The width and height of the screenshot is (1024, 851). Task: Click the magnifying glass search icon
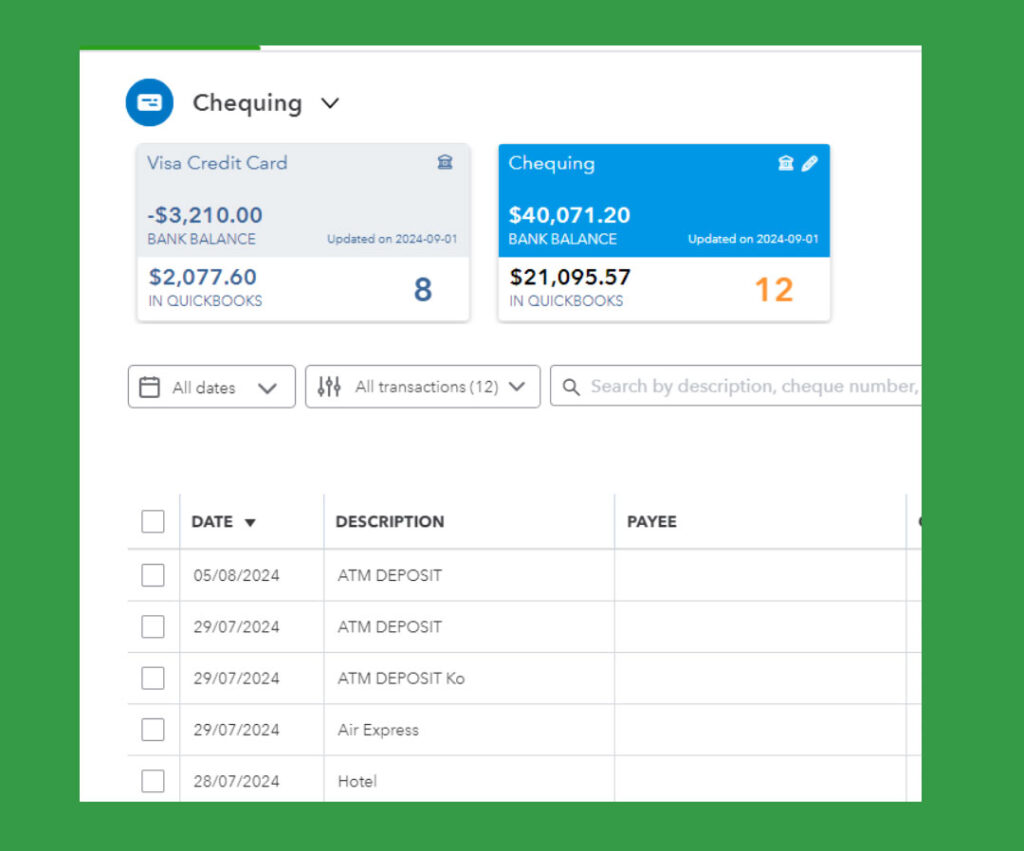[x=571, y=387]
